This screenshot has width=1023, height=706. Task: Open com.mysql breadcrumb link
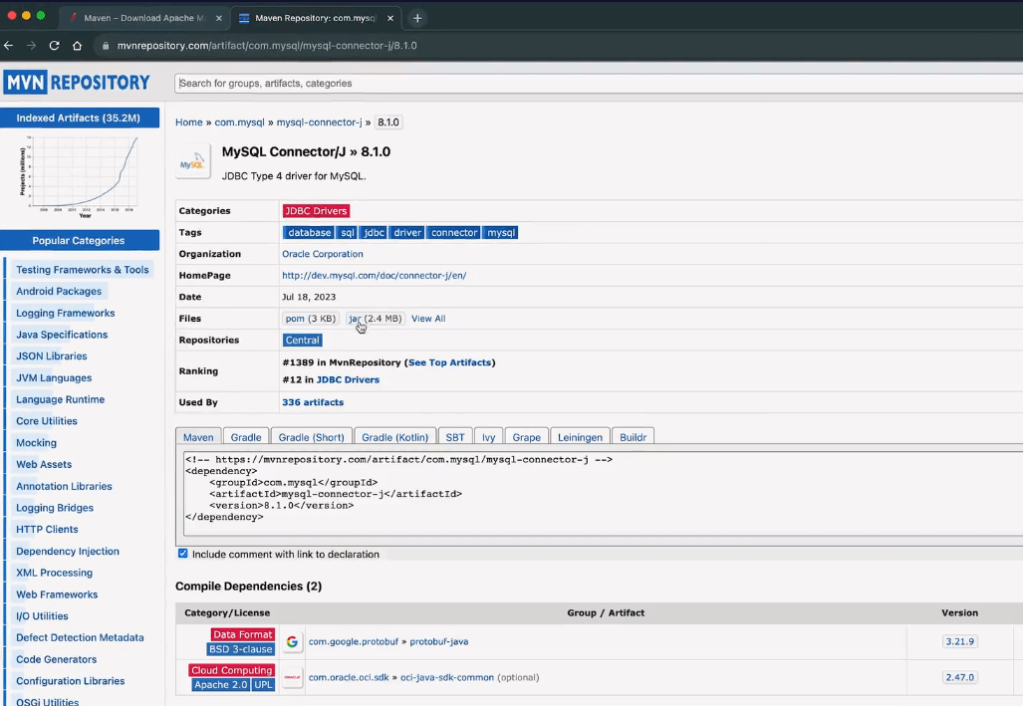[x=239, y=122]
